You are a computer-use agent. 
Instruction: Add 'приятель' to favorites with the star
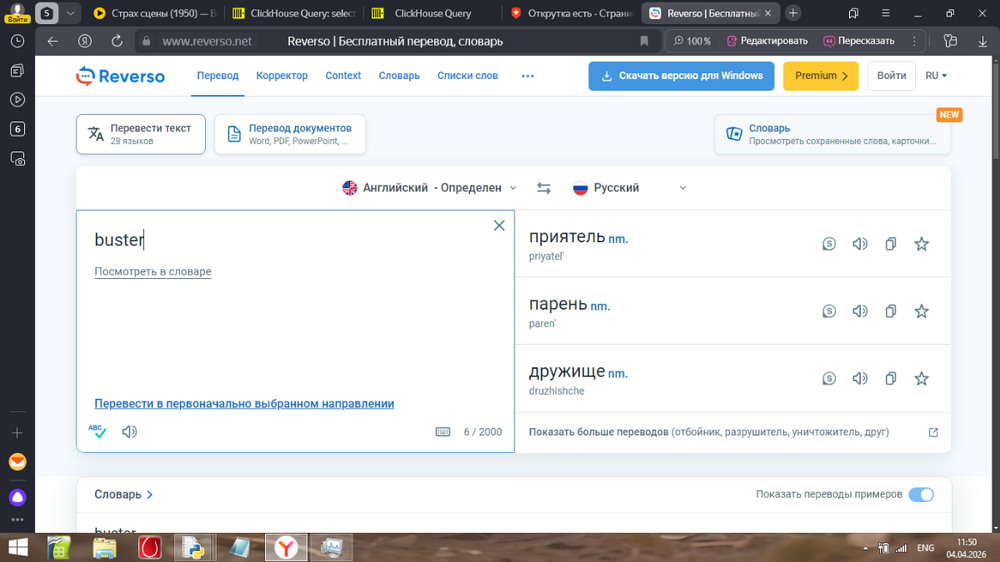tap(922, 244)
